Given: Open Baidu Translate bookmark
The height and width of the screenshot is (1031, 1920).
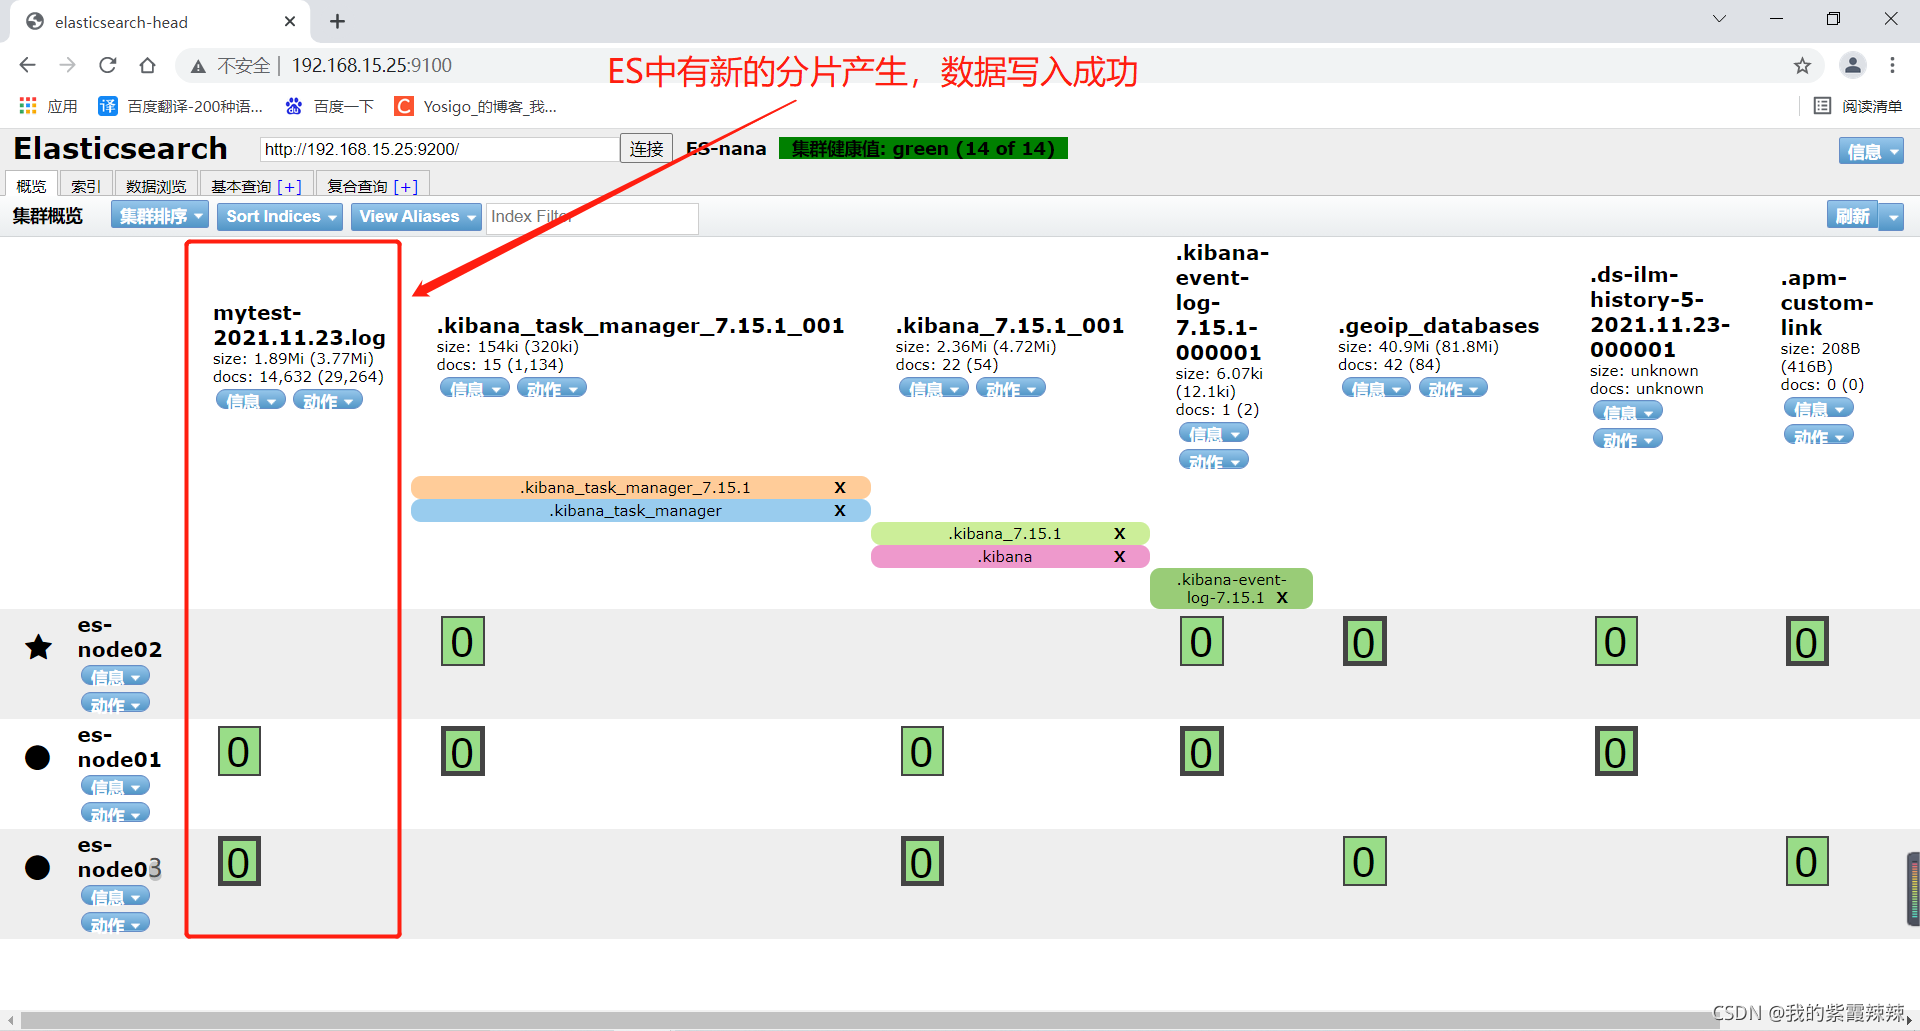Looking at the screenshot, I should point(181,106).
